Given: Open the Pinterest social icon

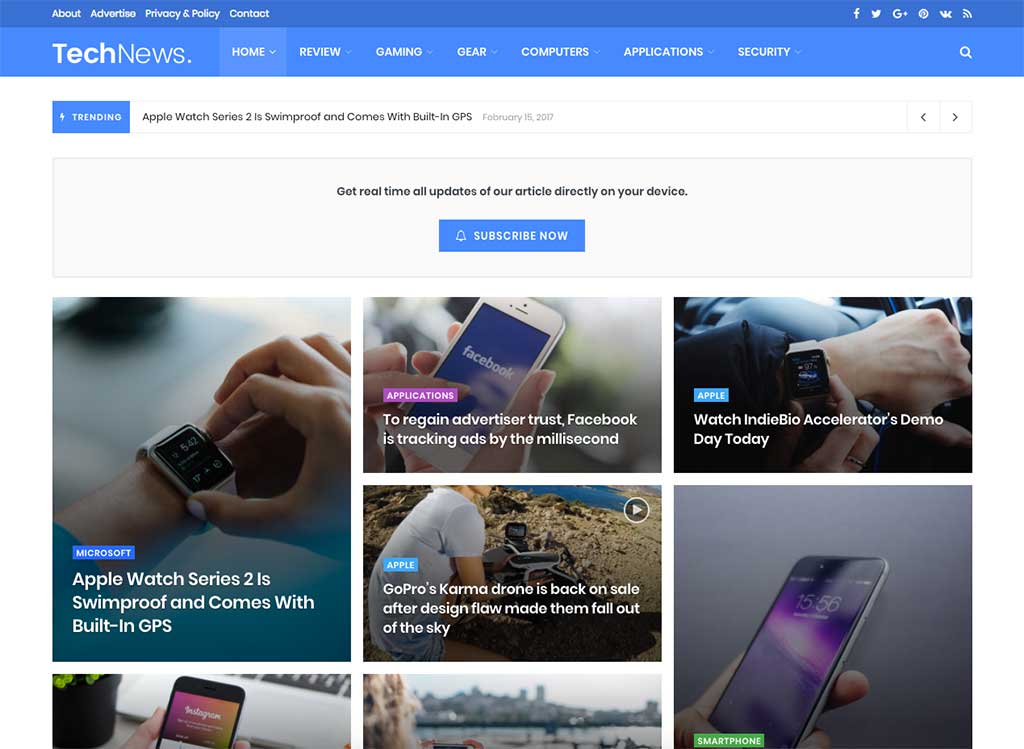Looking at the screenshot, I should (x=923, y=13).
